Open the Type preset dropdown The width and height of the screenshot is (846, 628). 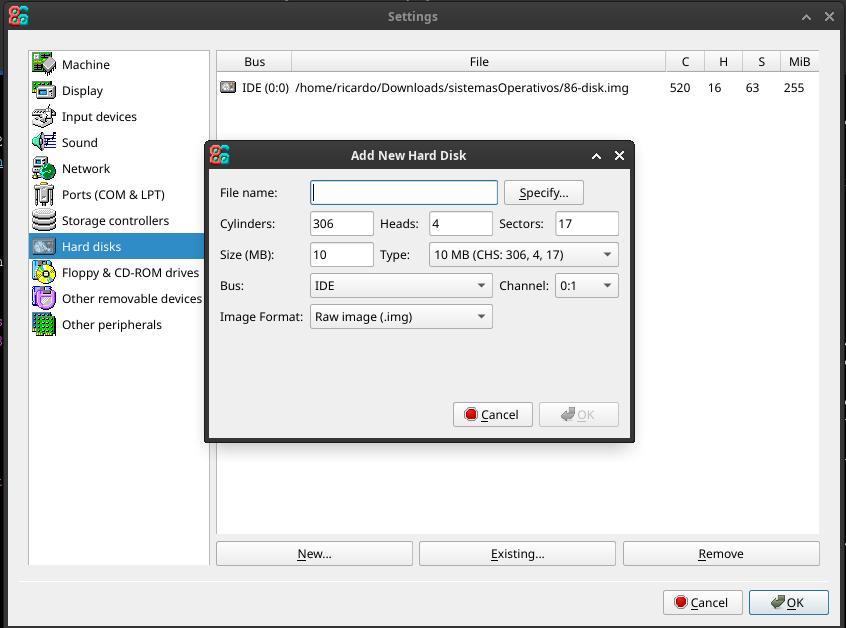pyautogui.click(x=523, y=255)
